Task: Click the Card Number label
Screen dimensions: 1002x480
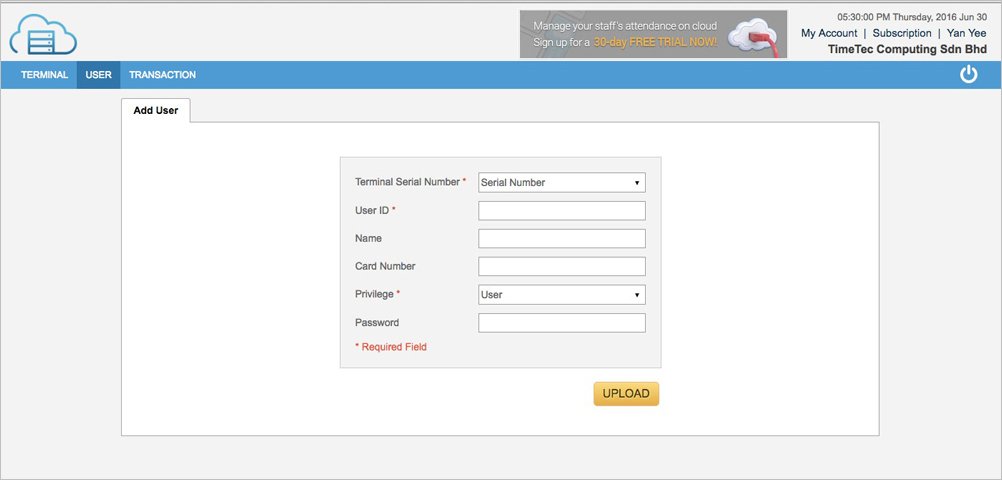Action: click(385, 267)
